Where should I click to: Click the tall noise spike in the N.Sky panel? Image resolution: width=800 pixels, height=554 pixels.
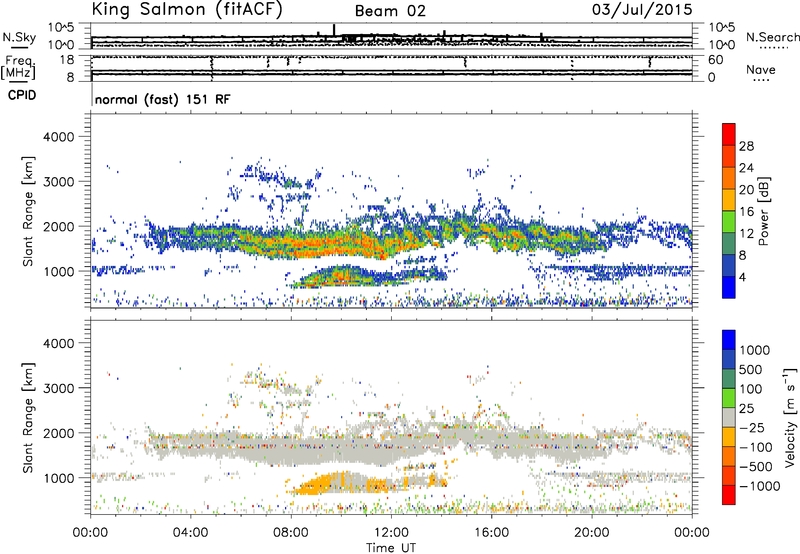click(334, 30)
